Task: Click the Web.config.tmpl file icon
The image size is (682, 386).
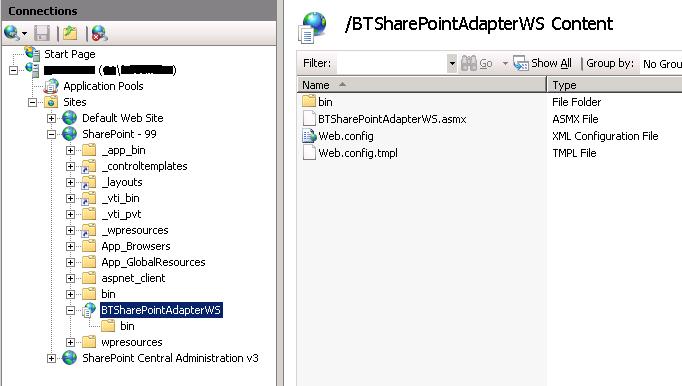Action: pos(309,153)
